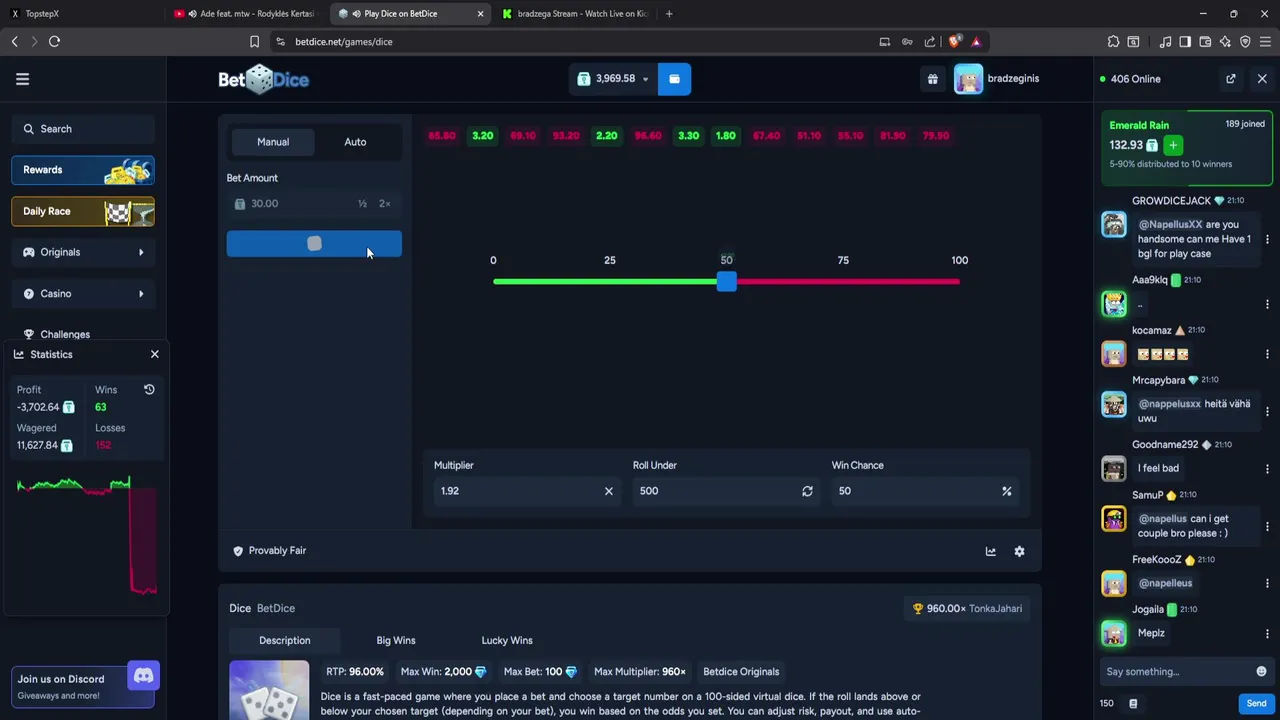Switch to Manual betting mode

(x=273, y=142)
